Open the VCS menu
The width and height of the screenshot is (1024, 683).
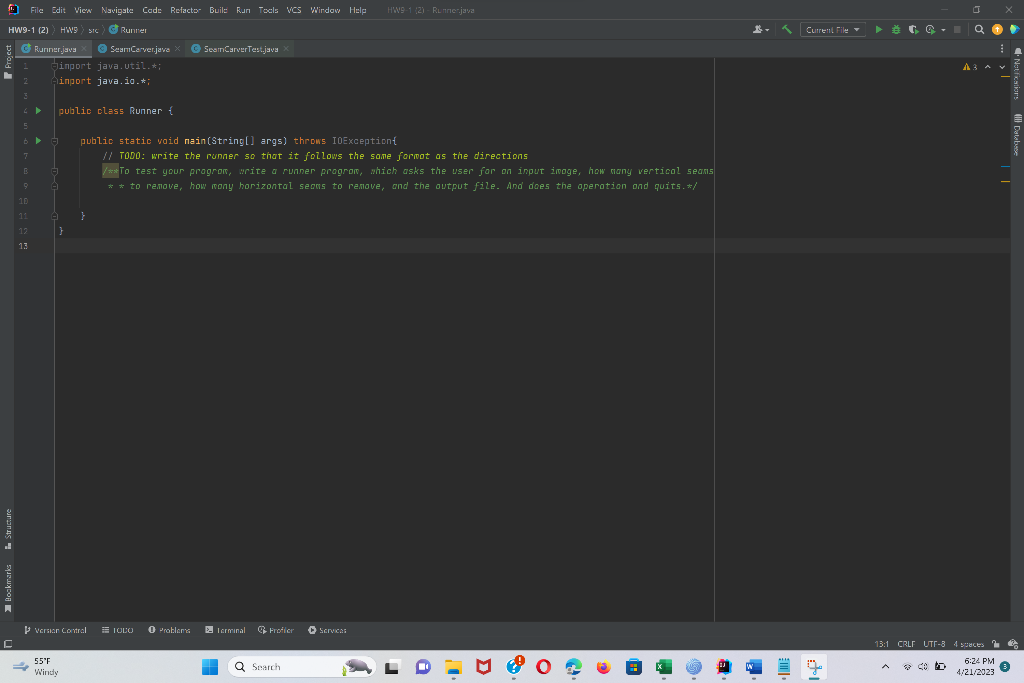[294, 10]
